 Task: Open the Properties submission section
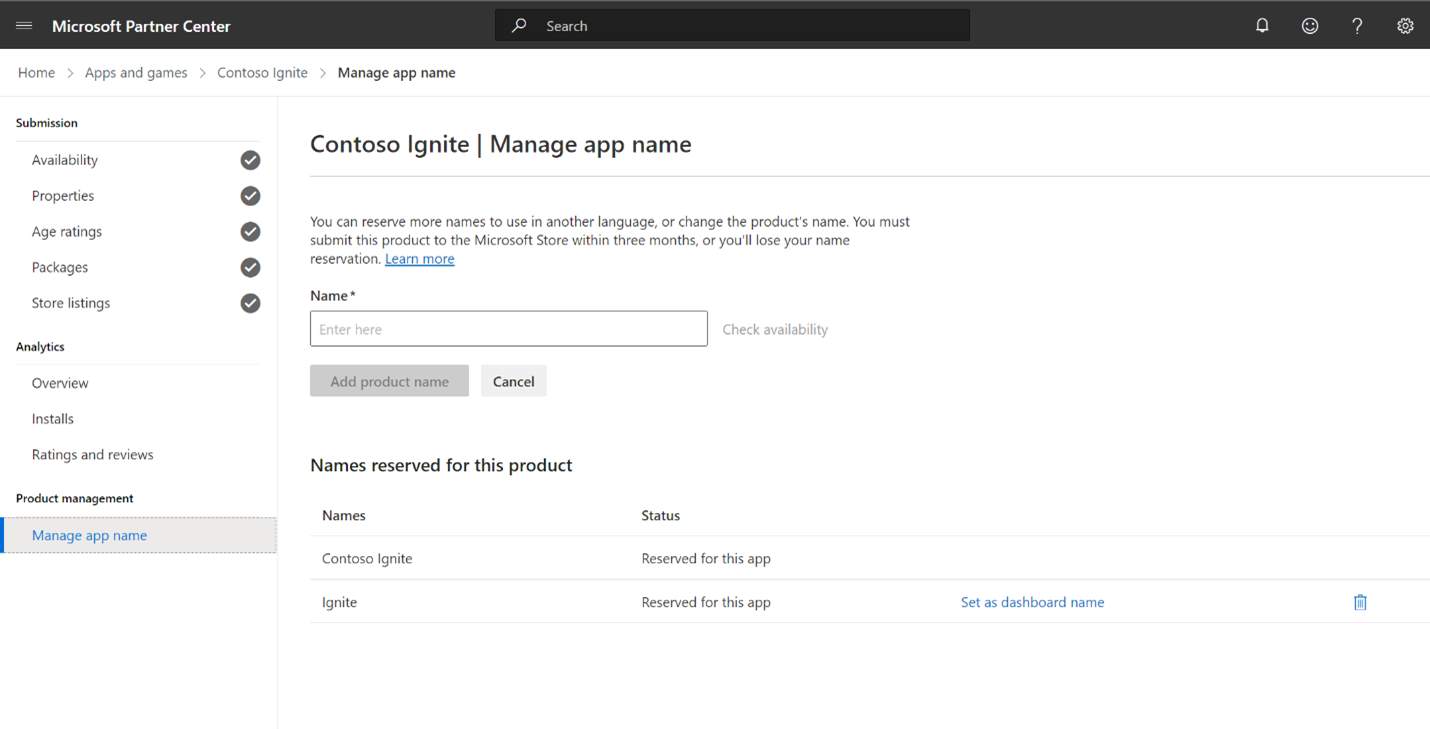[x=63, y=196]
